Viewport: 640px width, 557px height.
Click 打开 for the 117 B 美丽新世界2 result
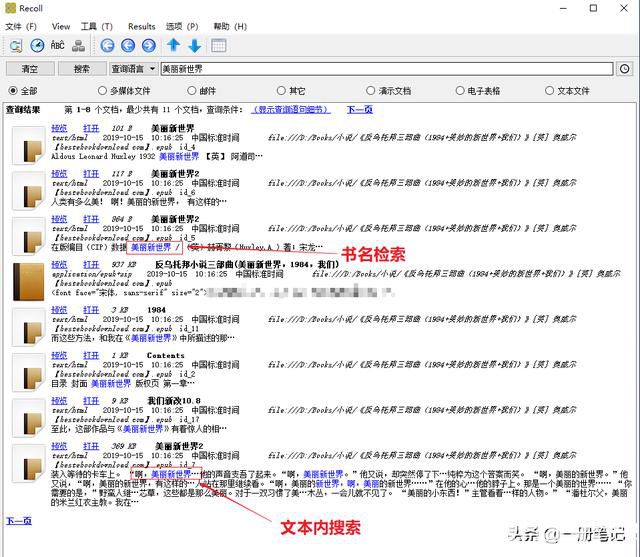click(x=91, y=173)
